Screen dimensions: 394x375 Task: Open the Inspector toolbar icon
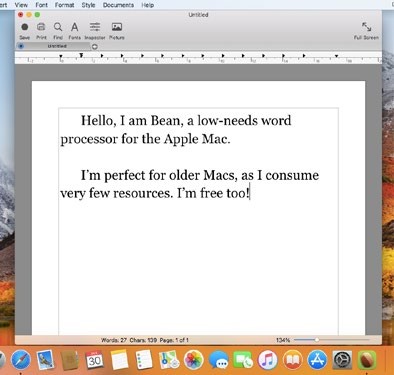(x=95, y=27)
